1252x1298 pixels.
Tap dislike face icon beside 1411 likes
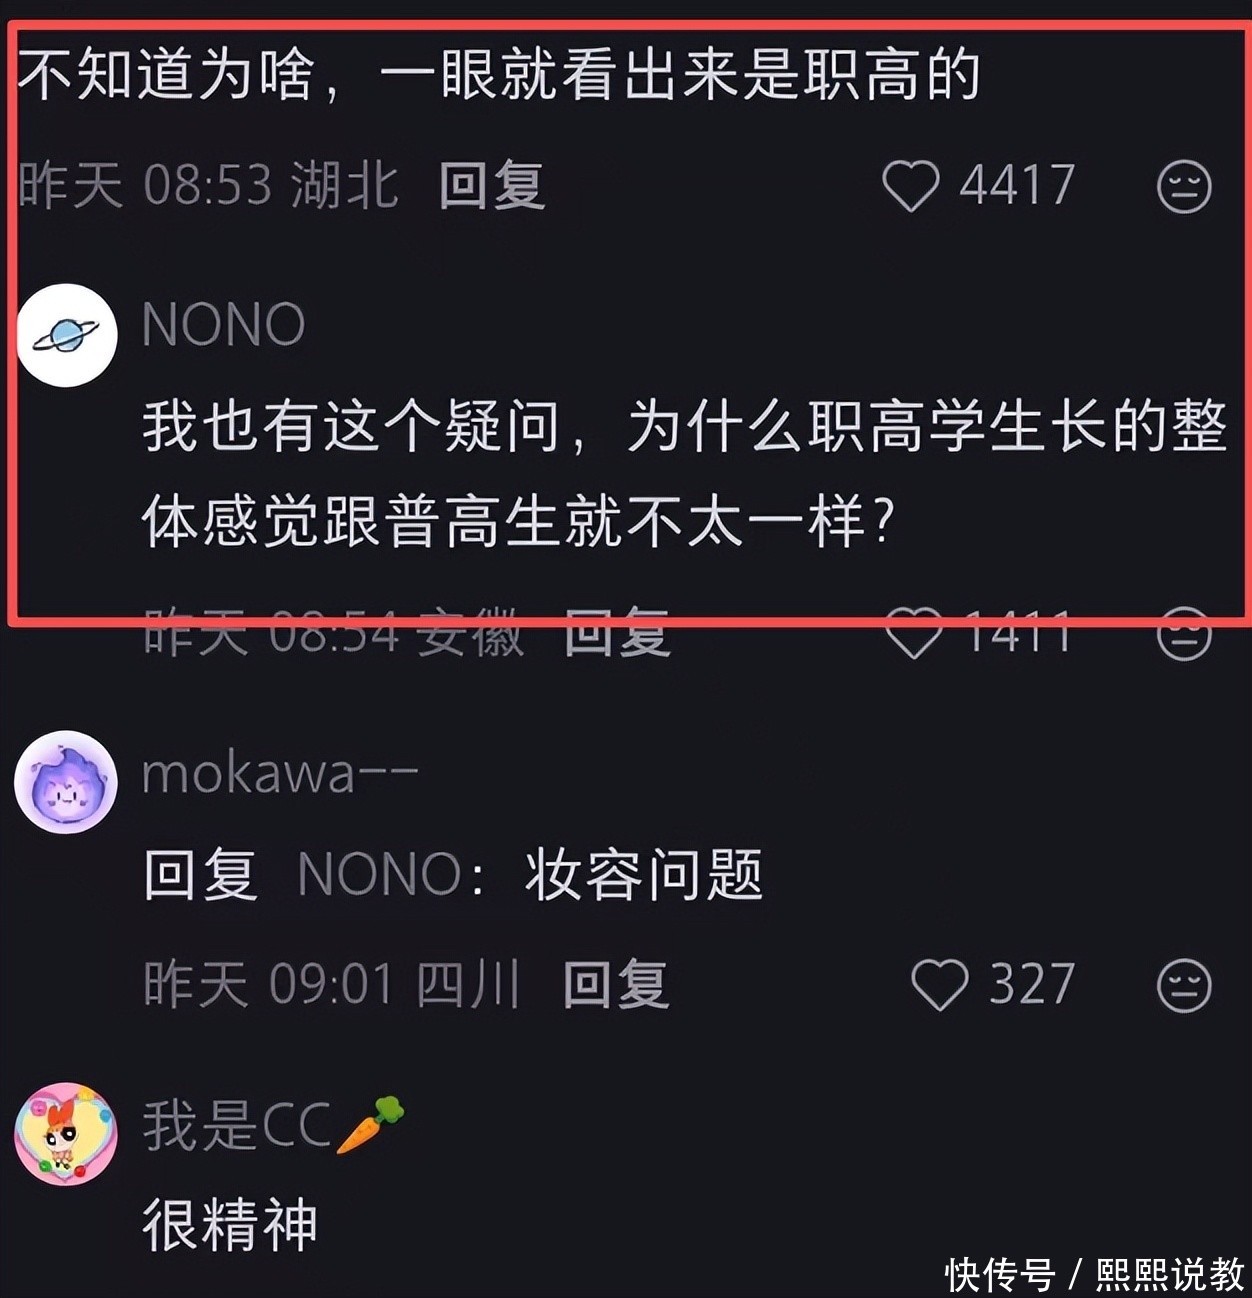point(1184,634)
